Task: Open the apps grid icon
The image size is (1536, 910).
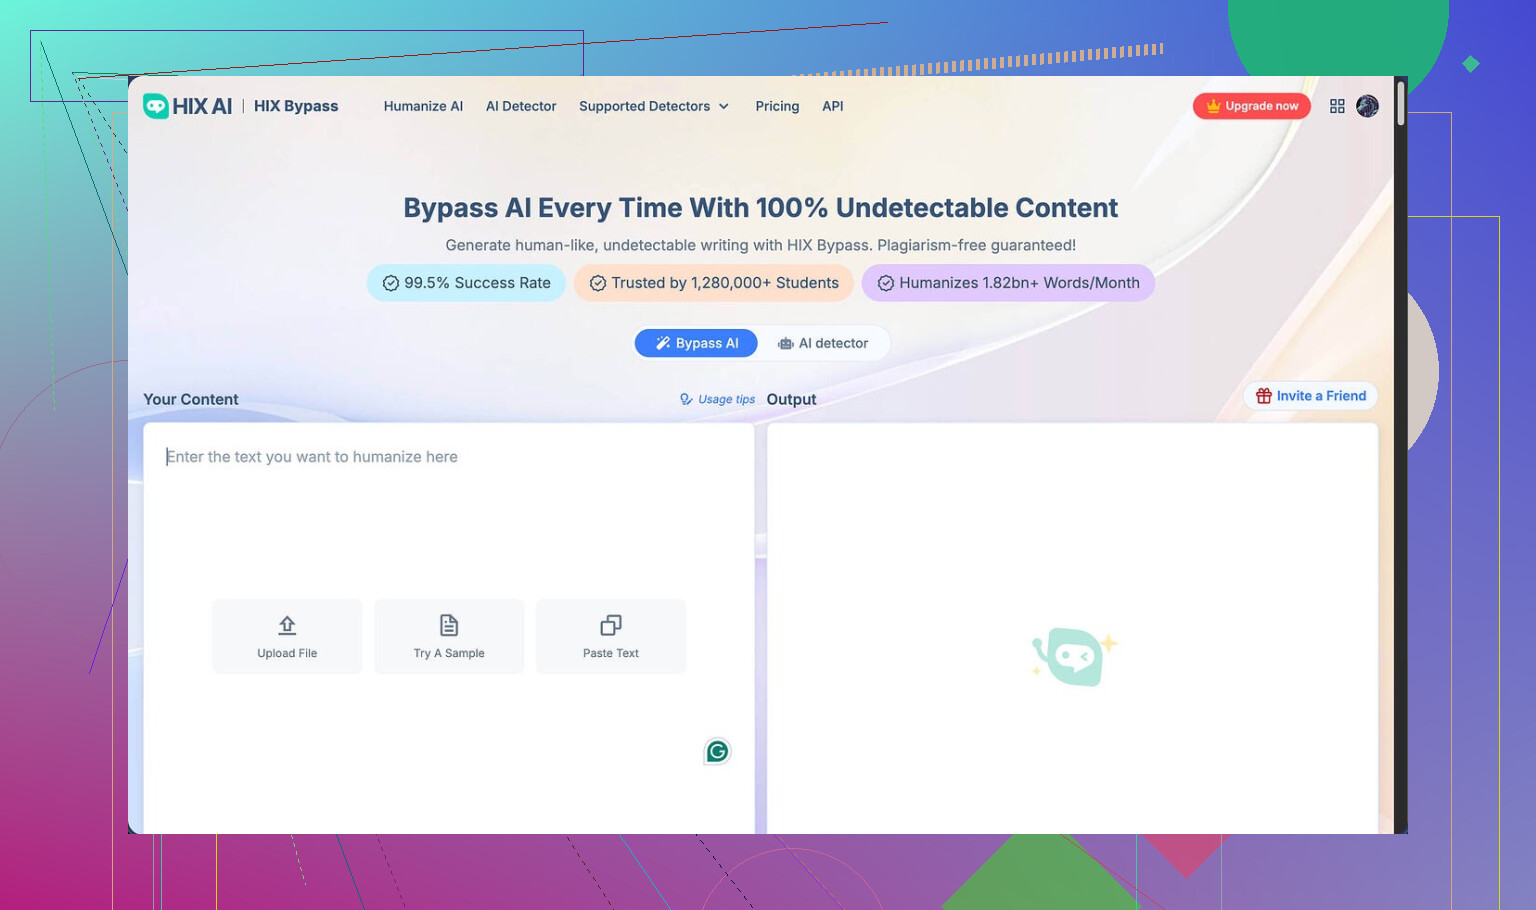Action: click(1337, 106)
